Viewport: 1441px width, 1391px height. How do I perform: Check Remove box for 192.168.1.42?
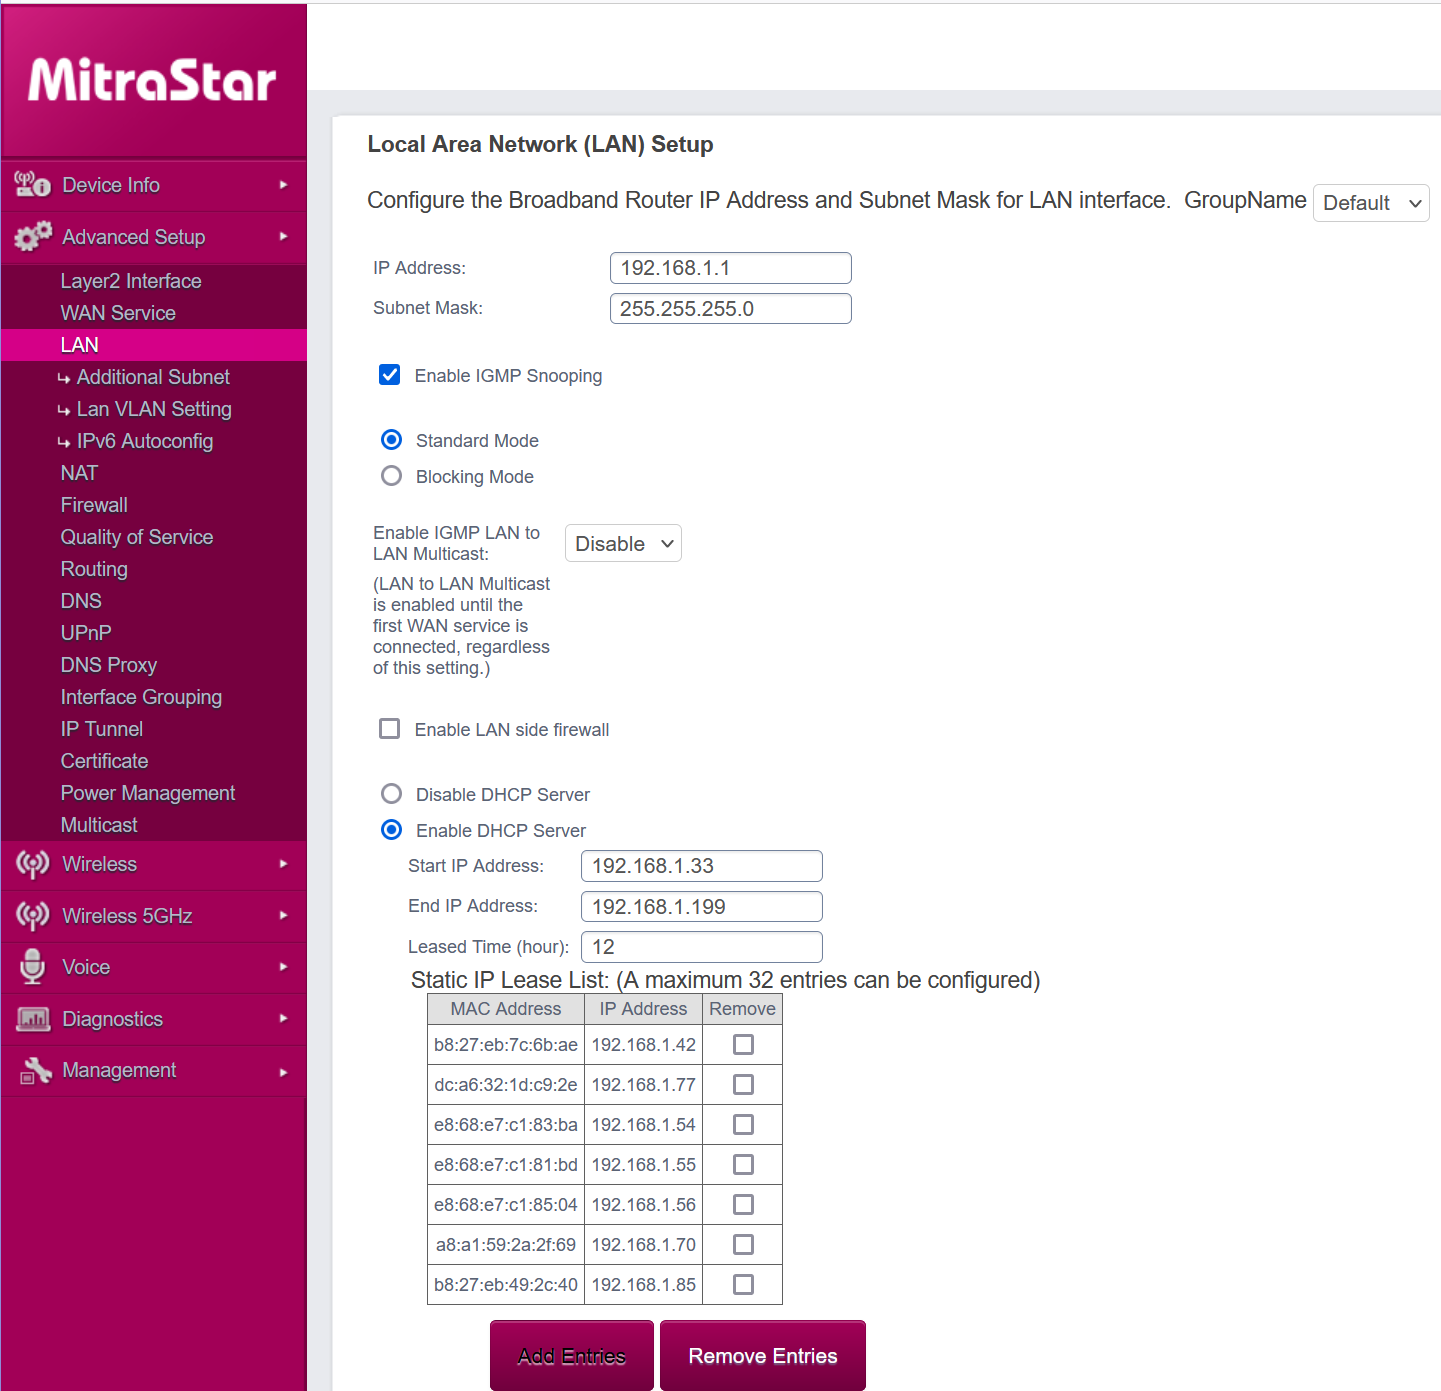[743, 1045]
